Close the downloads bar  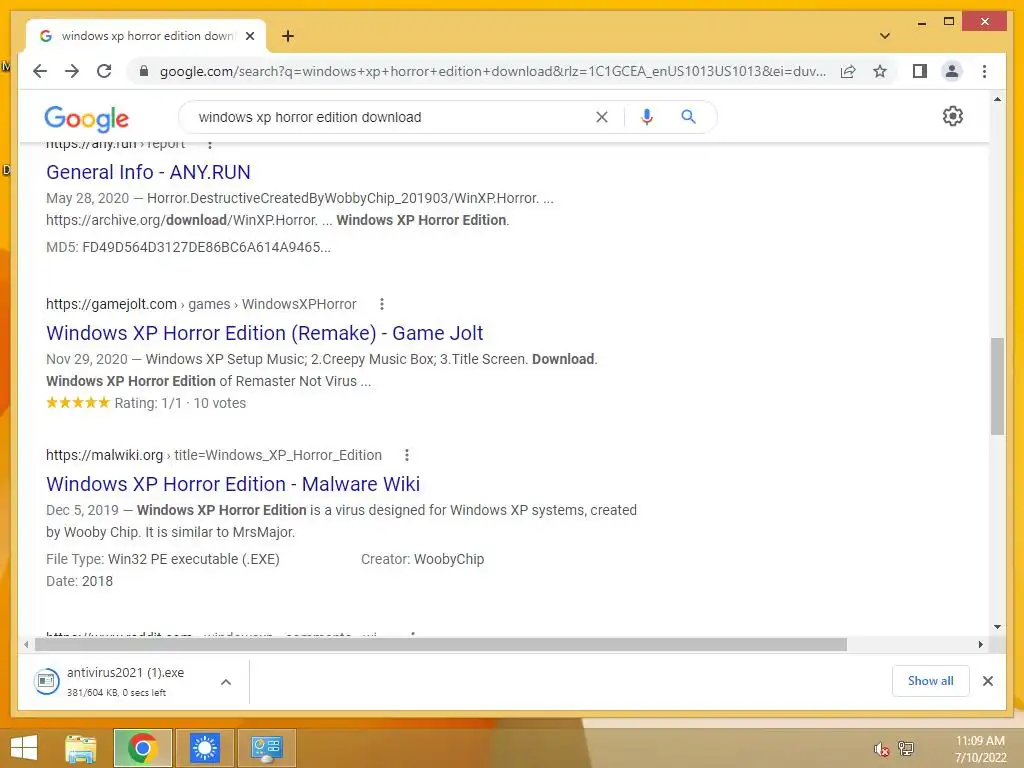click(x=987, y=681)
